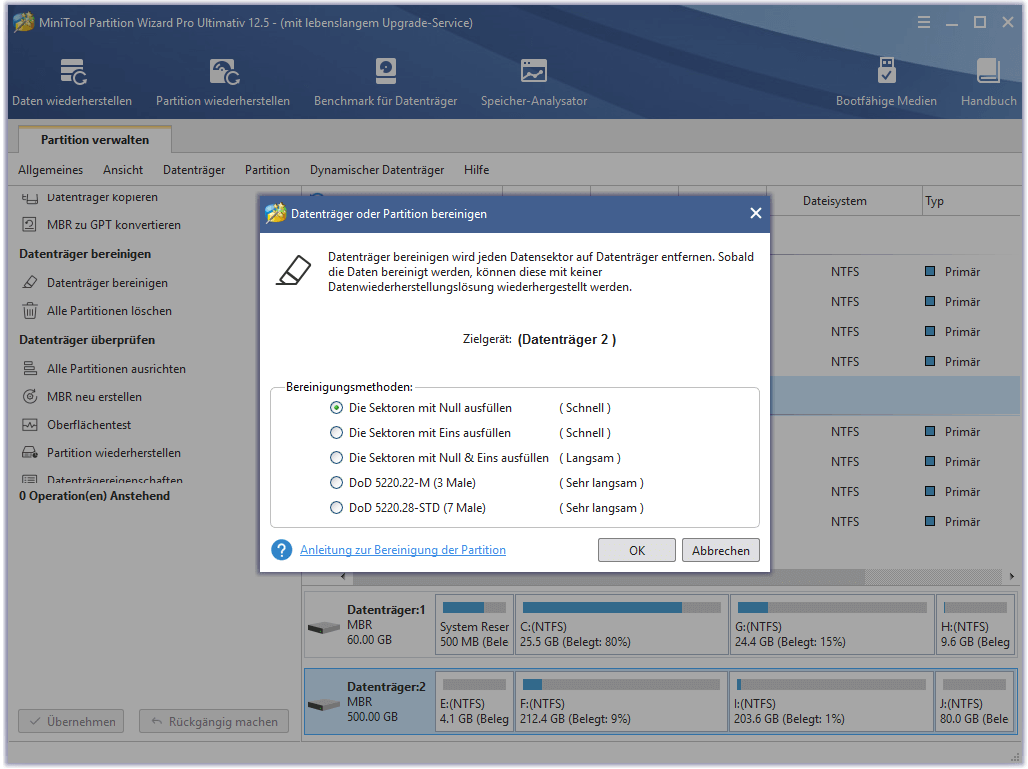Viewport: 1028px width, 769px height.
Task: Close the Datenträger bereinigen dialog
Action: [x=755, y=213]
